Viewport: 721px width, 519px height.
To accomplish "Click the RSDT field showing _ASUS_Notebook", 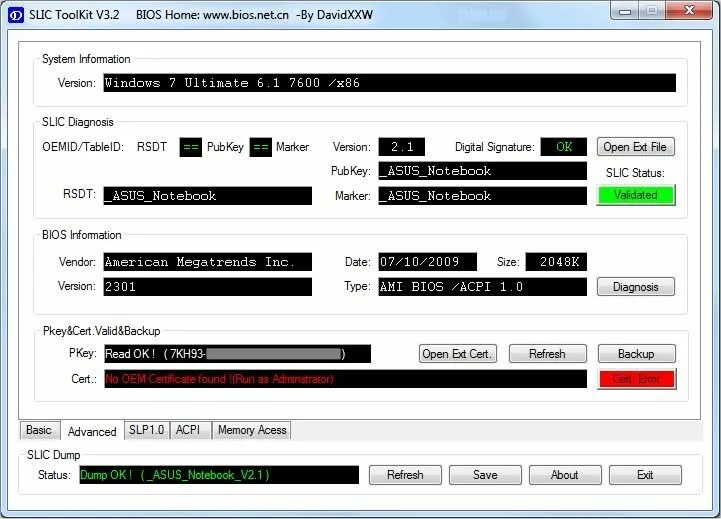I will click(x=207, y=196).
